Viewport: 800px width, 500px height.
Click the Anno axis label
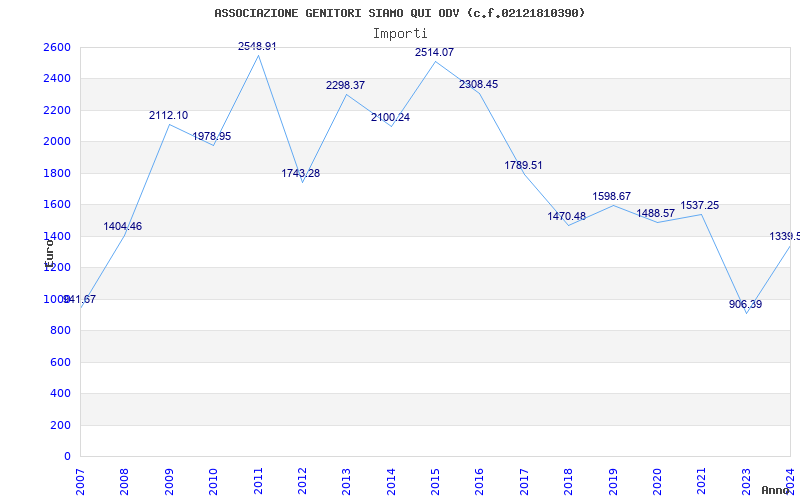[x=774, y=490]
